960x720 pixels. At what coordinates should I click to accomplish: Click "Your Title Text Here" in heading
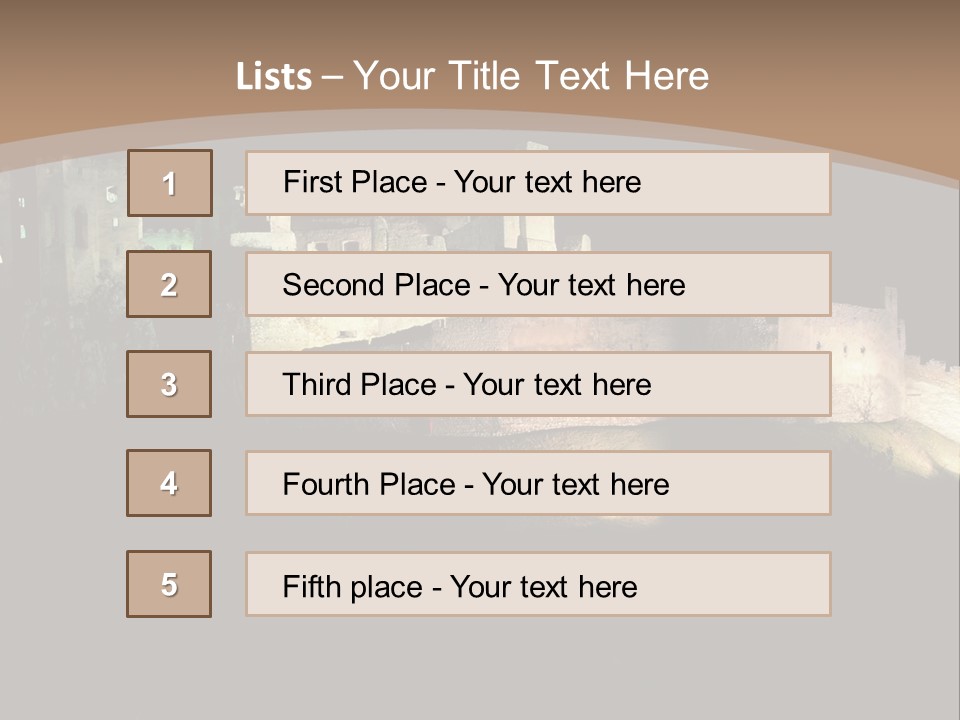point(531,76)
